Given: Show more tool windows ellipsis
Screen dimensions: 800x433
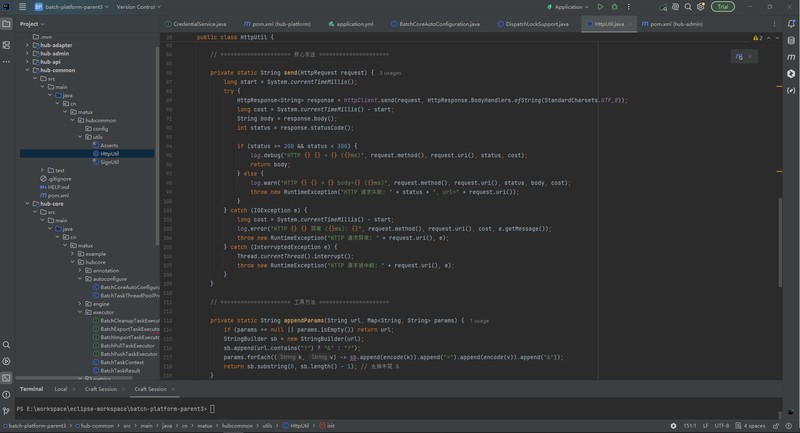Looking at the screenshot, I should 6,62.
